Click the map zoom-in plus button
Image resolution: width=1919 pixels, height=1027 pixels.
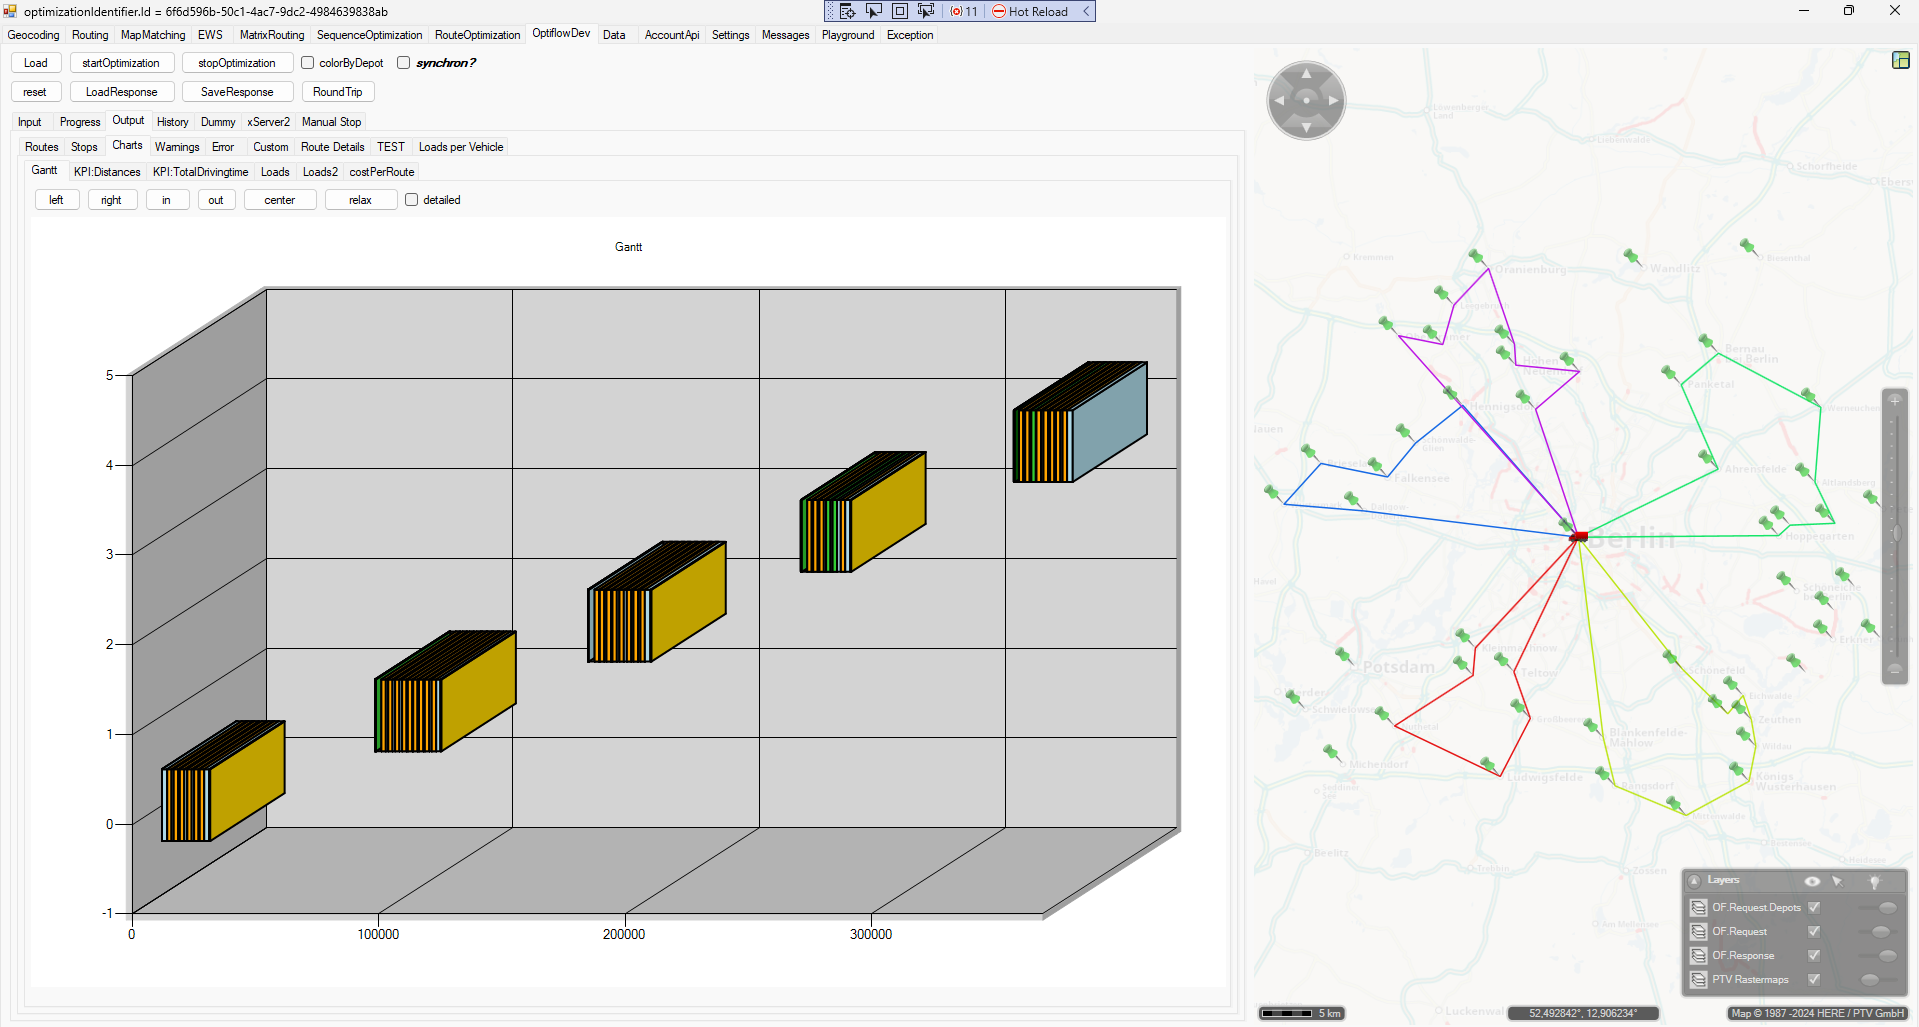pyautogui.click(x=1894, y=400)
